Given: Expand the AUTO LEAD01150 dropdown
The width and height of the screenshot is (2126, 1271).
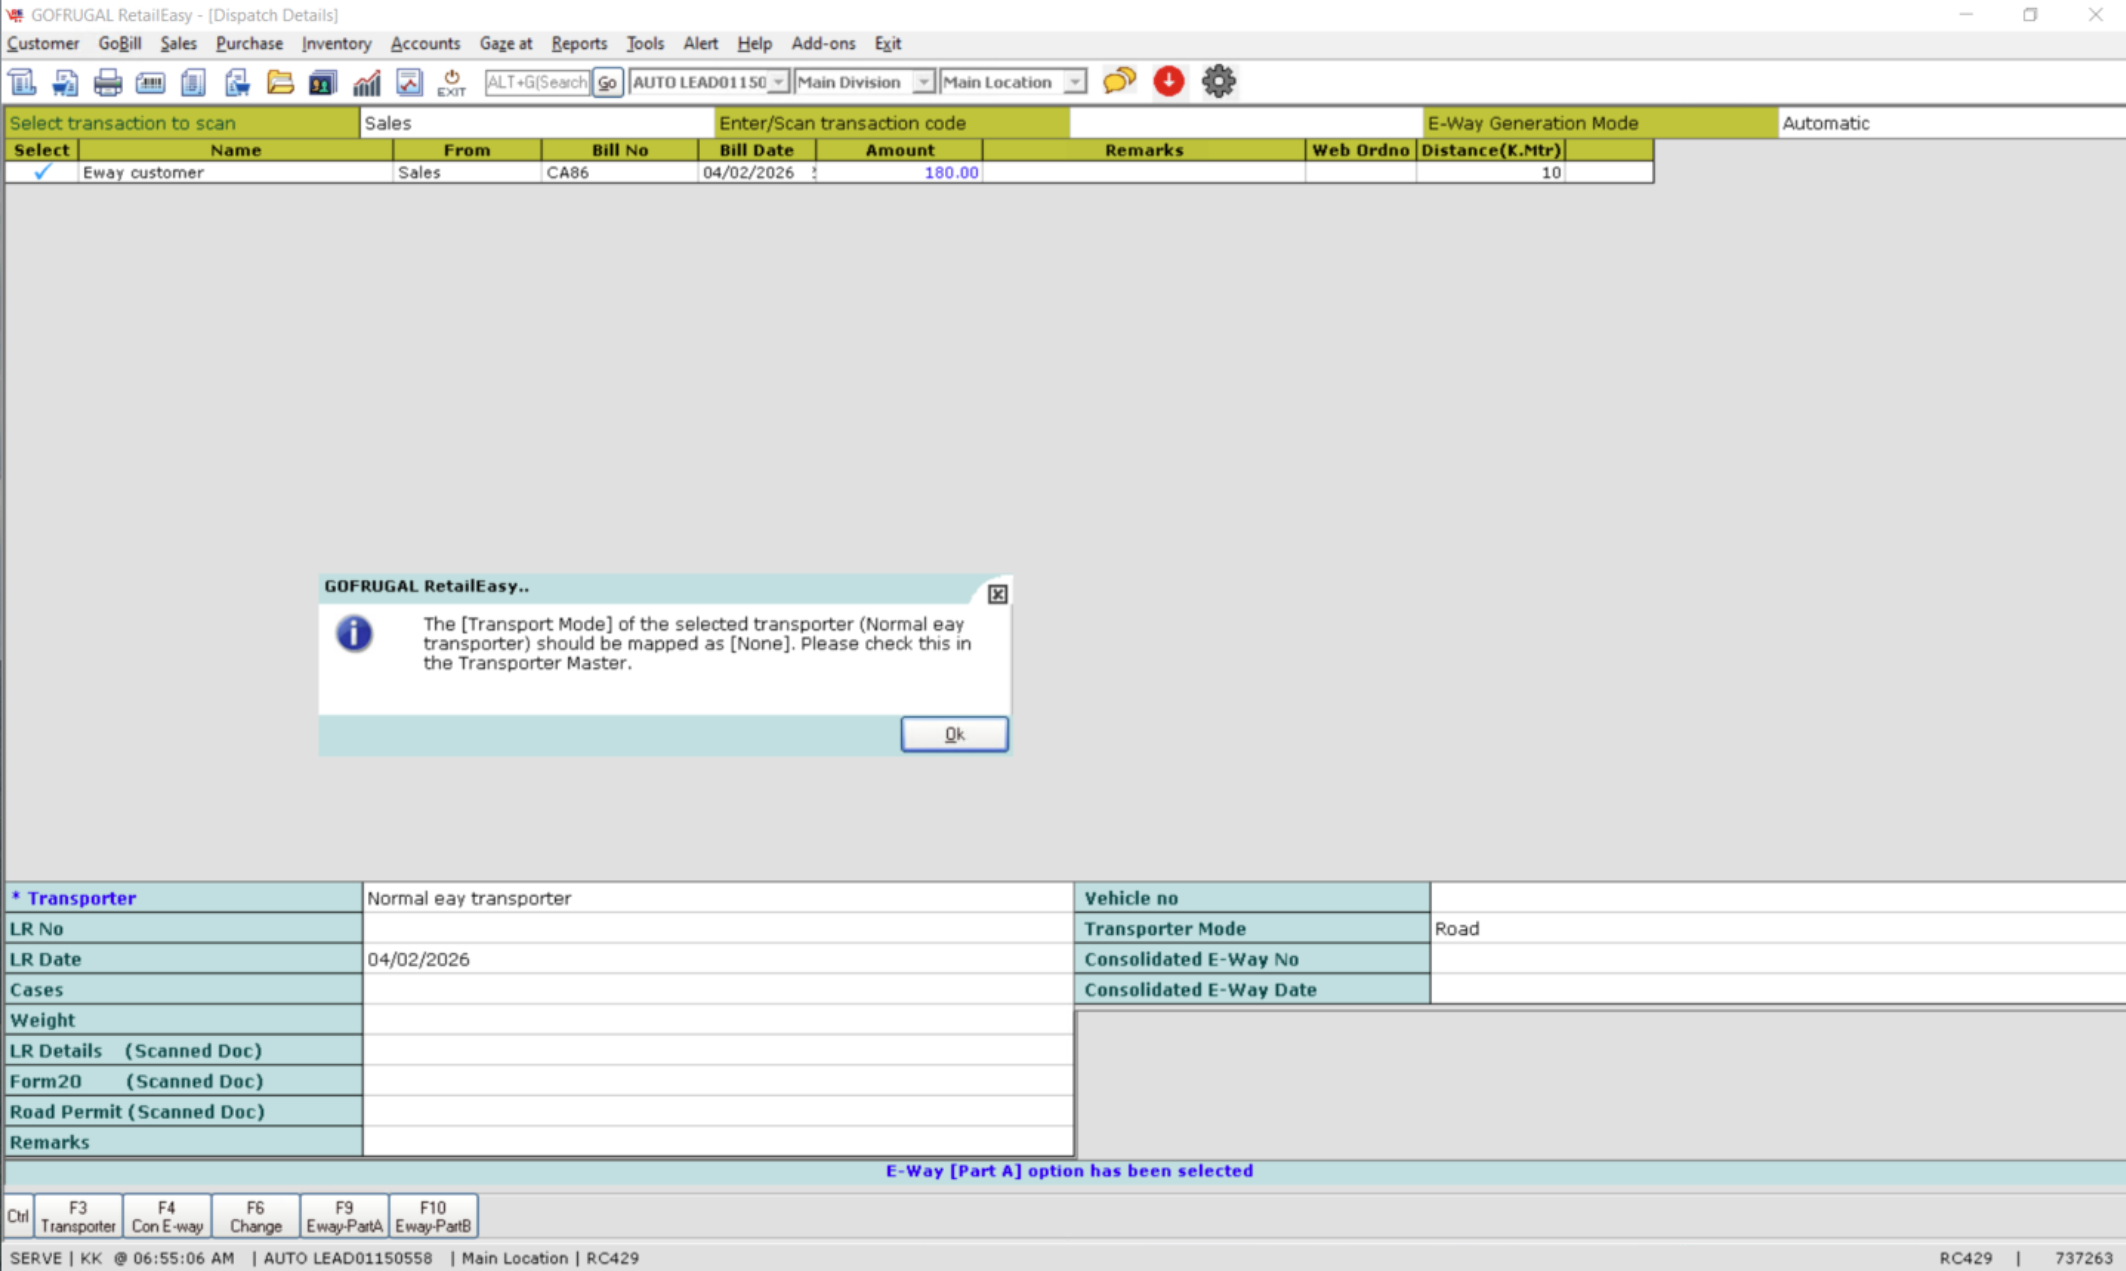Looking at the screenshot, I should pyautogui.click(x=778, y=82).
